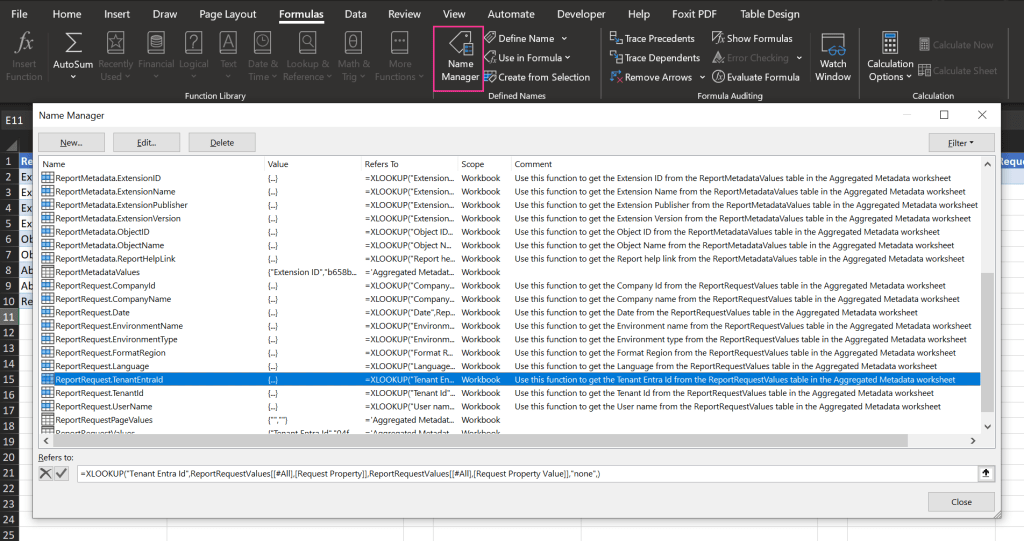Click the AutoSum sigma icon
The image size is (1024, 541).
[x=73, y=43]
